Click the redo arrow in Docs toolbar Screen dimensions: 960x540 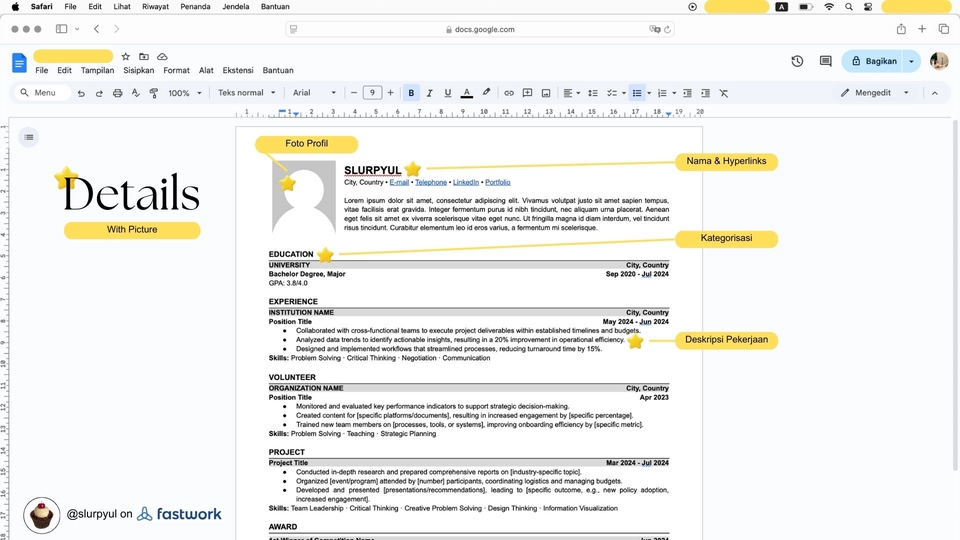coord(99,93)
